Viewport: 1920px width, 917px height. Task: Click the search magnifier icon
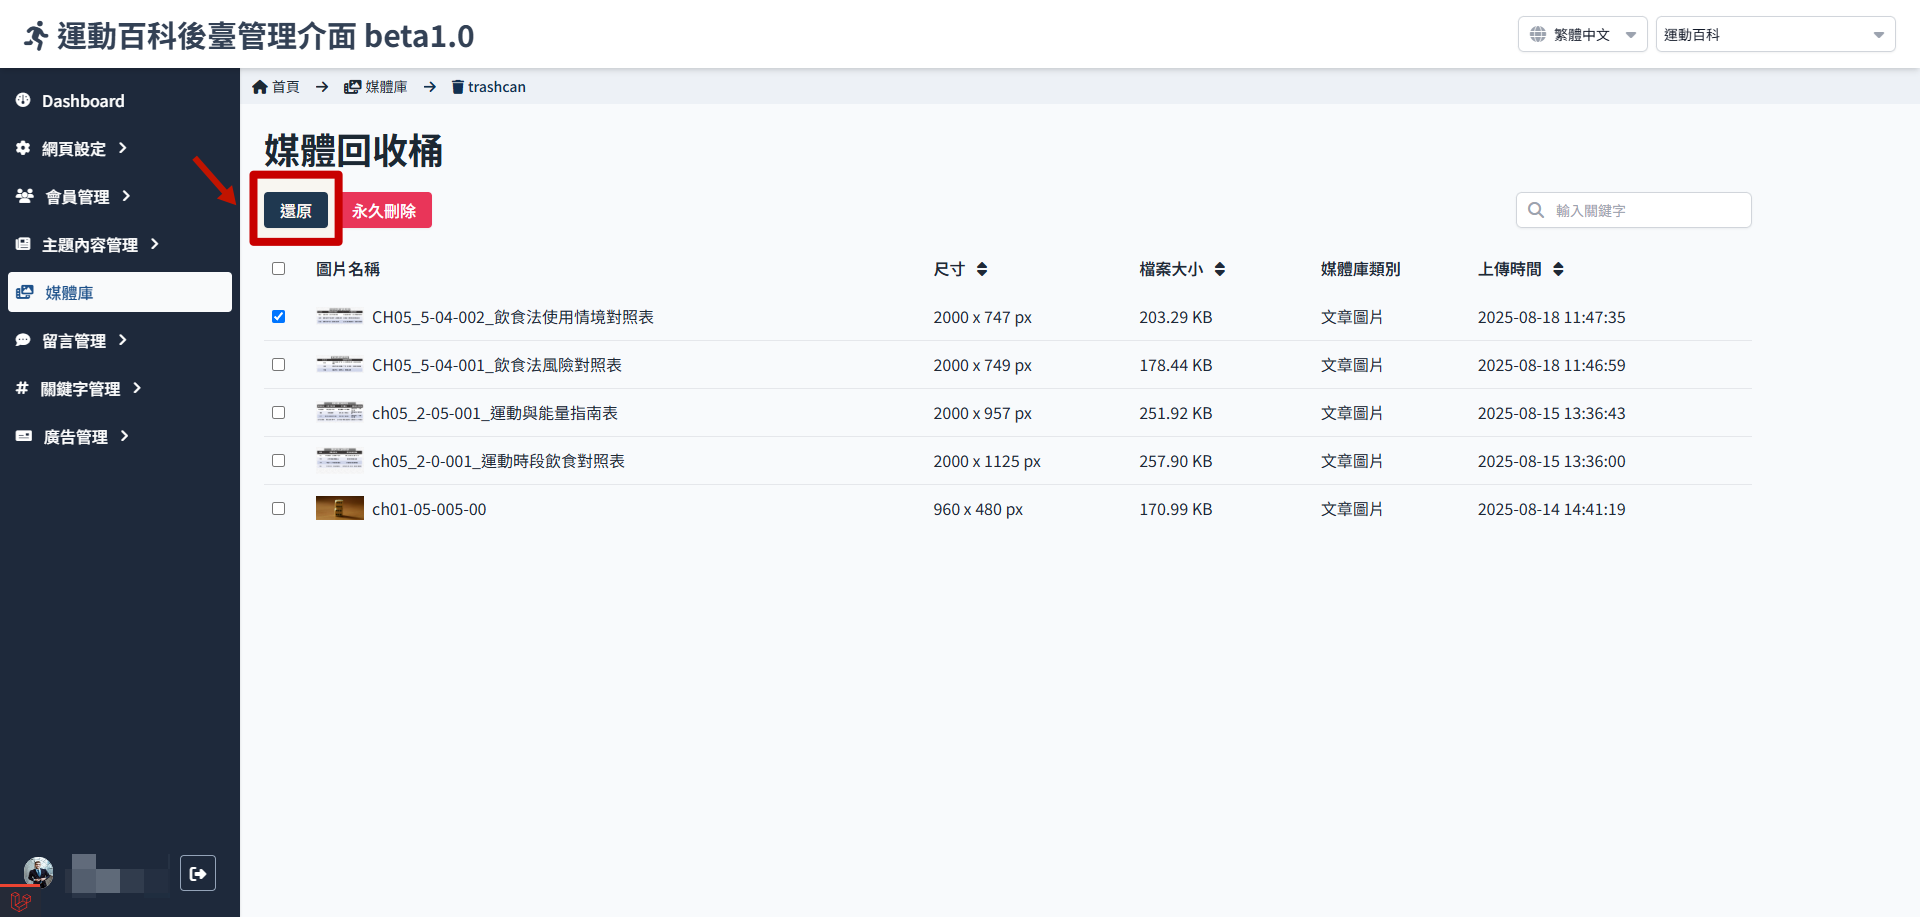pyautogui.click(x=1536, y=210)
